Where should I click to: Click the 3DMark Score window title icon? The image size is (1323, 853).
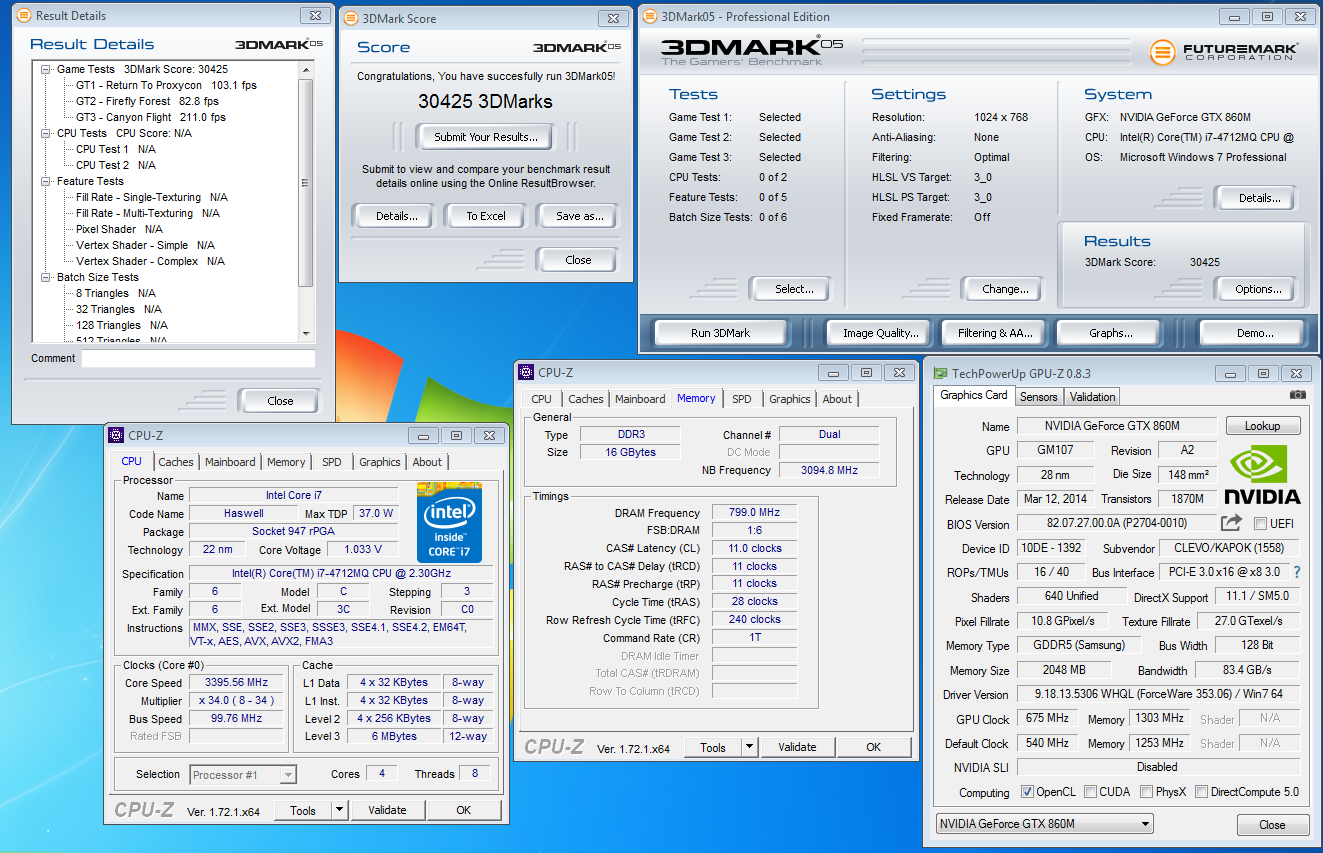[351, 18]
